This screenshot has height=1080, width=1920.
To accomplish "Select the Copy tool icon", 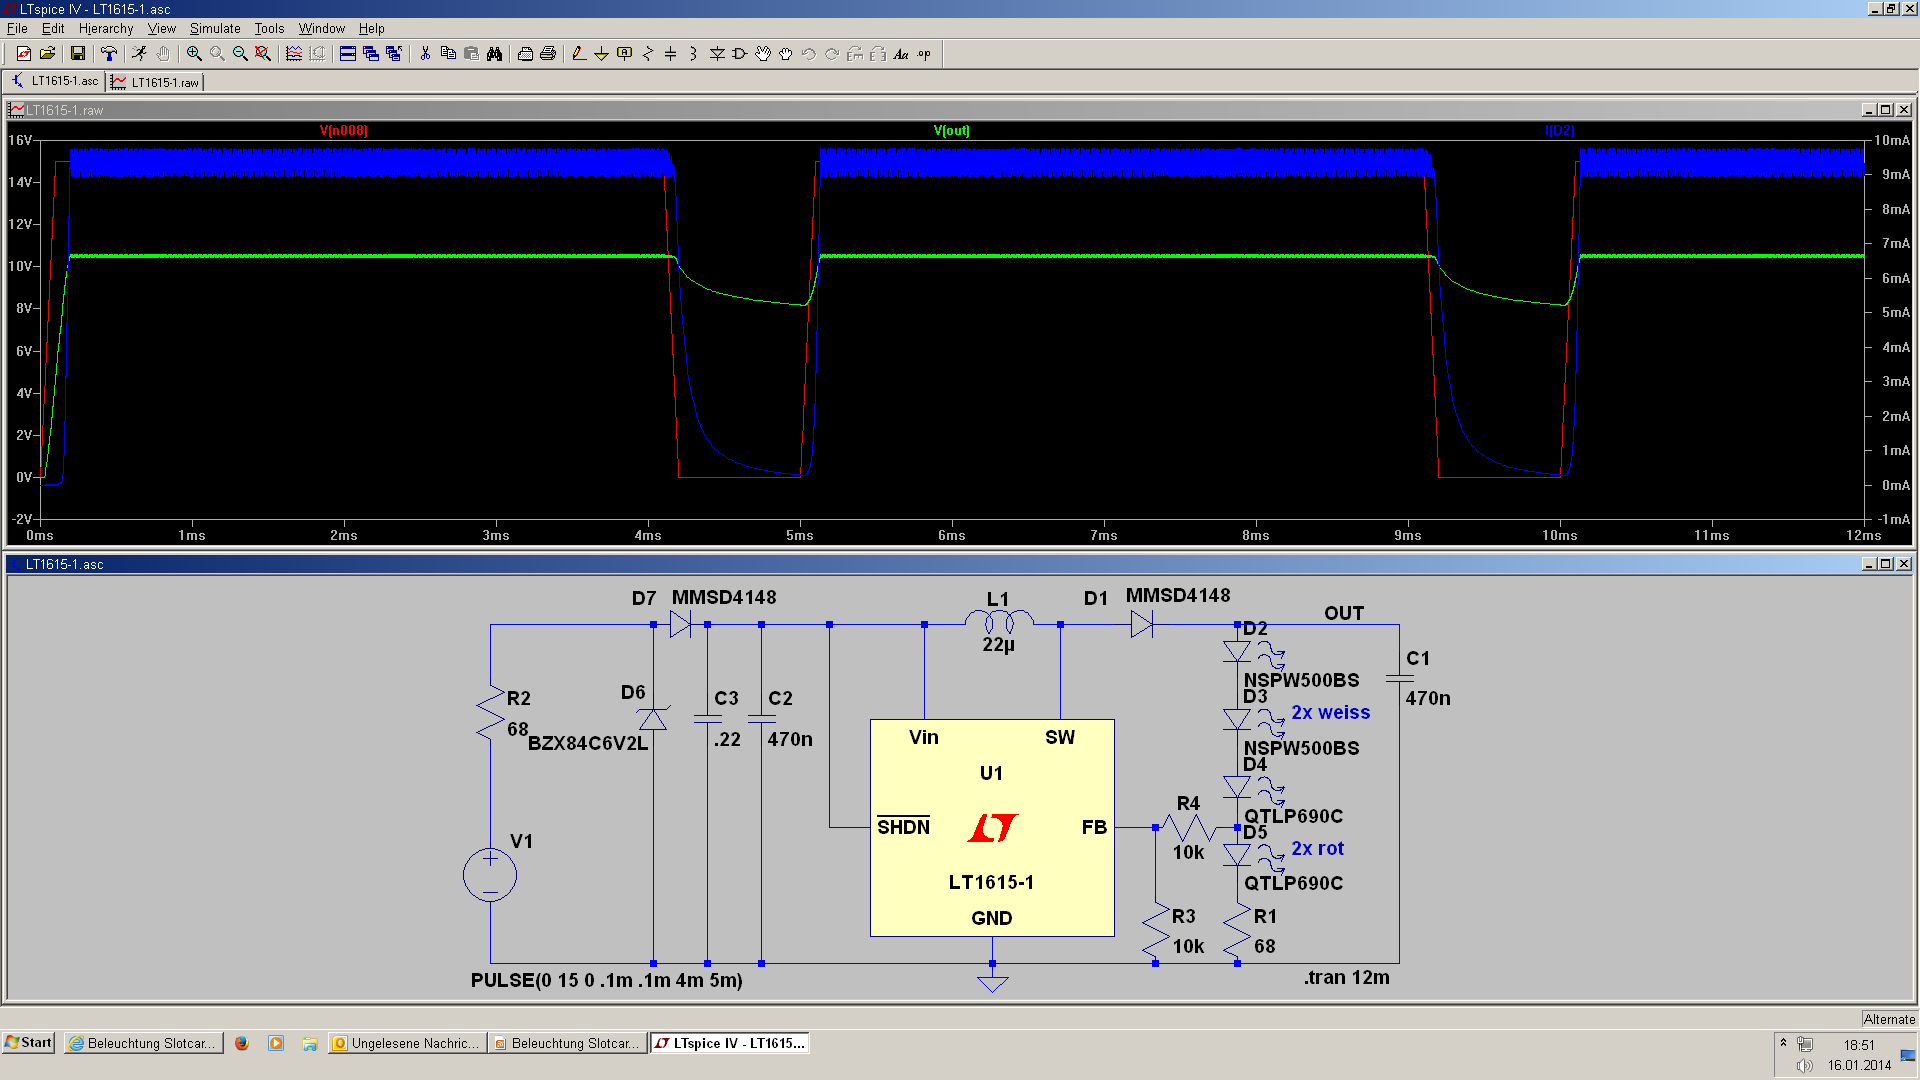I will pos(448,54).
